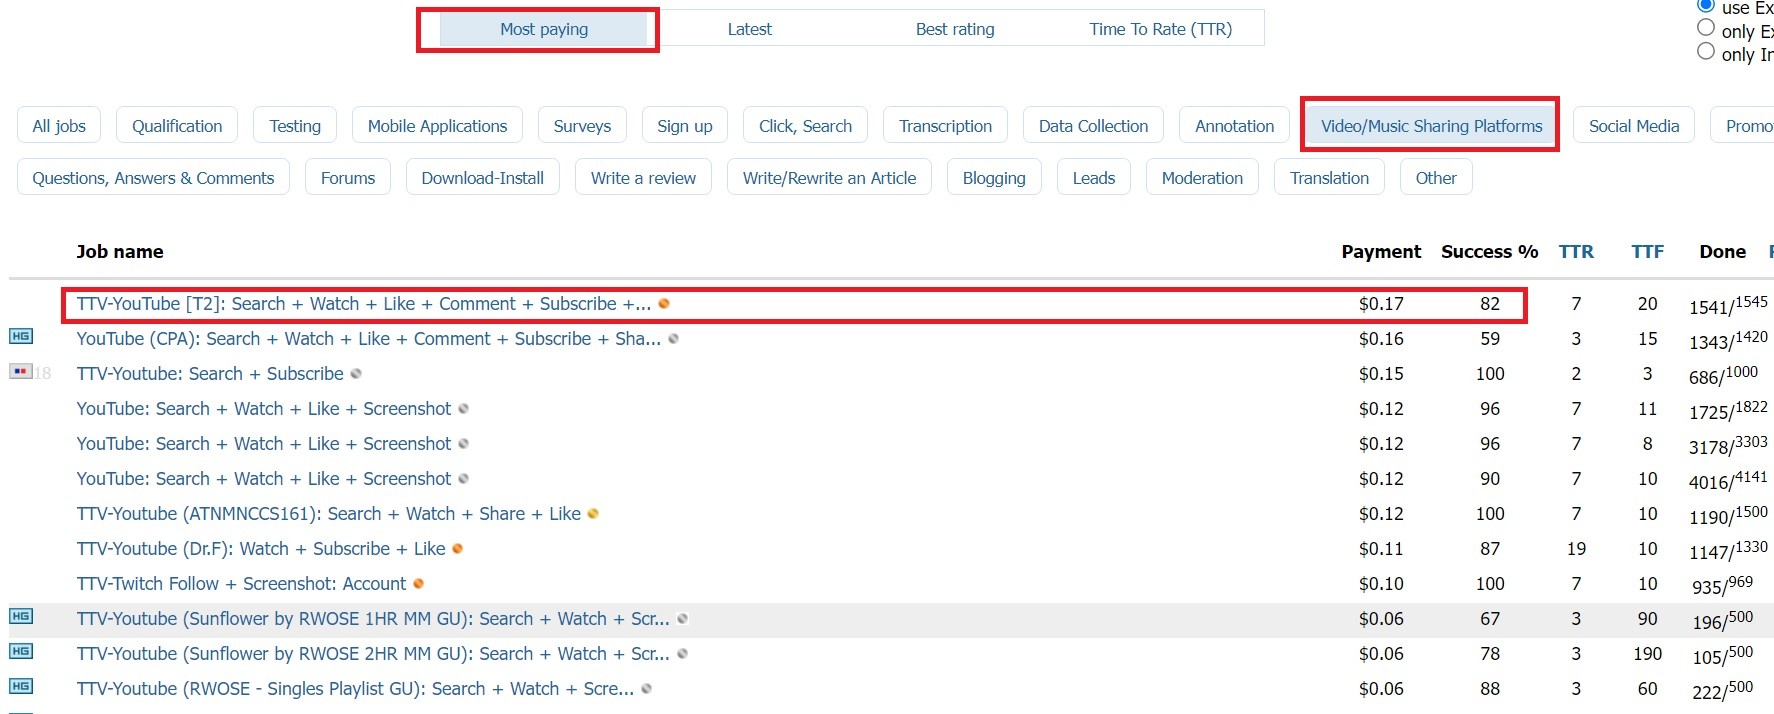This screenshot has height=714, width=1774.
Task: Click the orange dot after TTV-Youtube (Dr.F) job
Action: coord(458,549)
